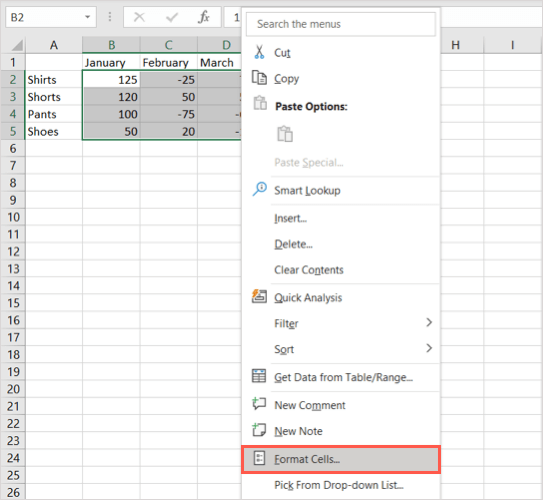Image resolution: width=543 pixels, height=500 pixels.
Task: Open the Sort menu entry
Action: click(x=341, y=349)
